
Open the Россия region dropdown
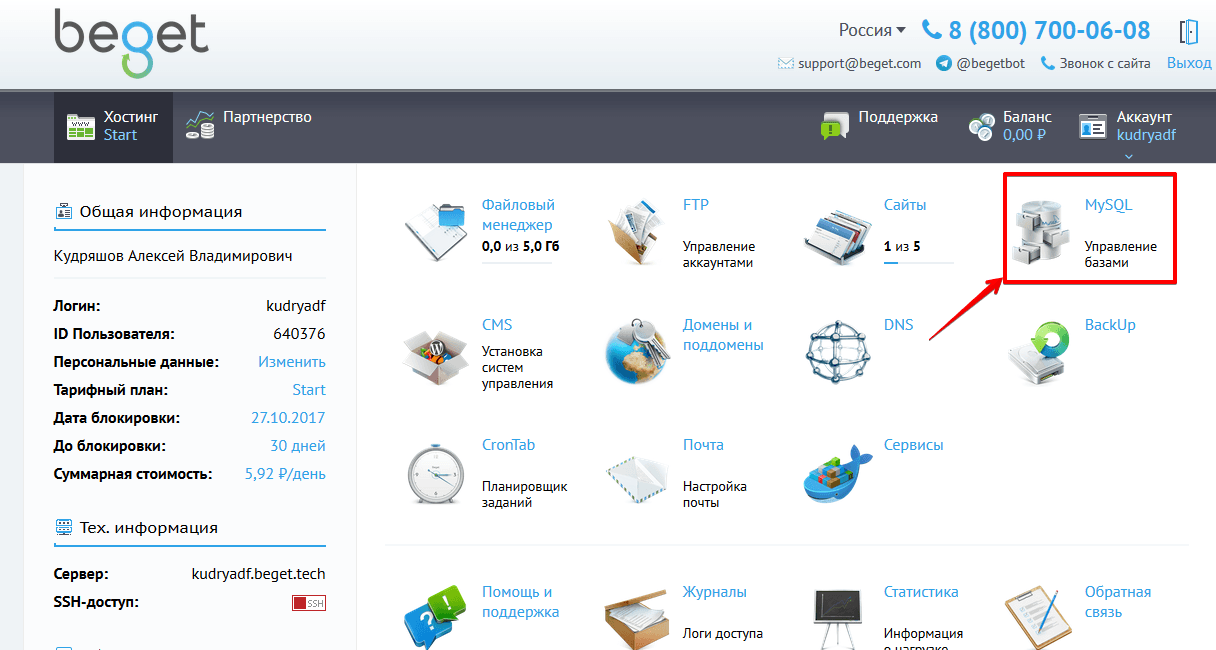[x=872, y=30]
